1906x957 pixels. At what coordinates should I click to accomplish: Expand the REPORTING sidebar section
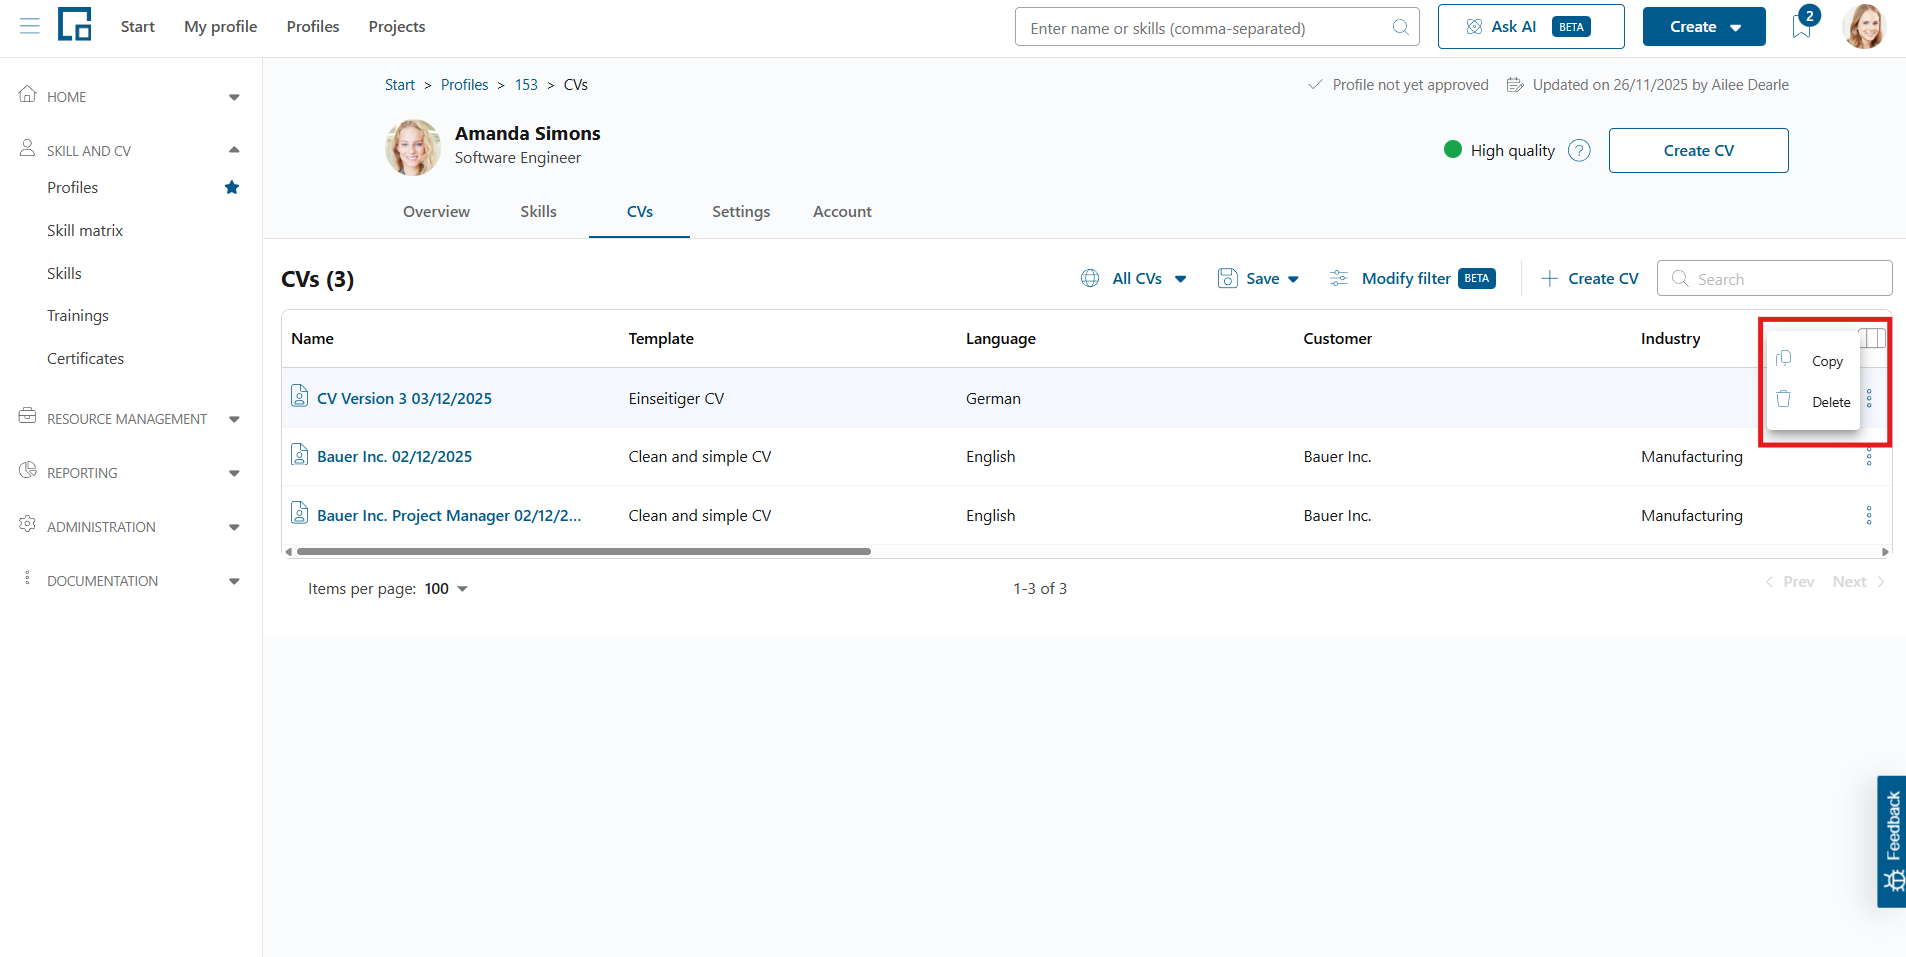point(131,473)
